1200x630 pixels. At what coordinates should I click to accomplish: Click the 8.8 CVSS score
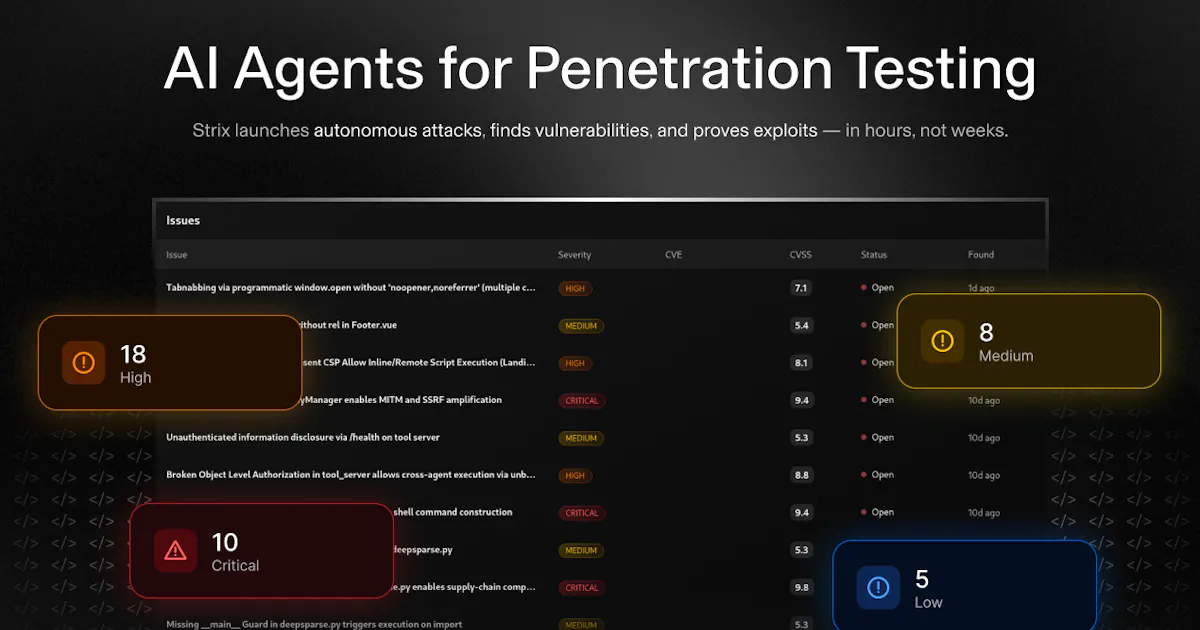pos(801,475)
